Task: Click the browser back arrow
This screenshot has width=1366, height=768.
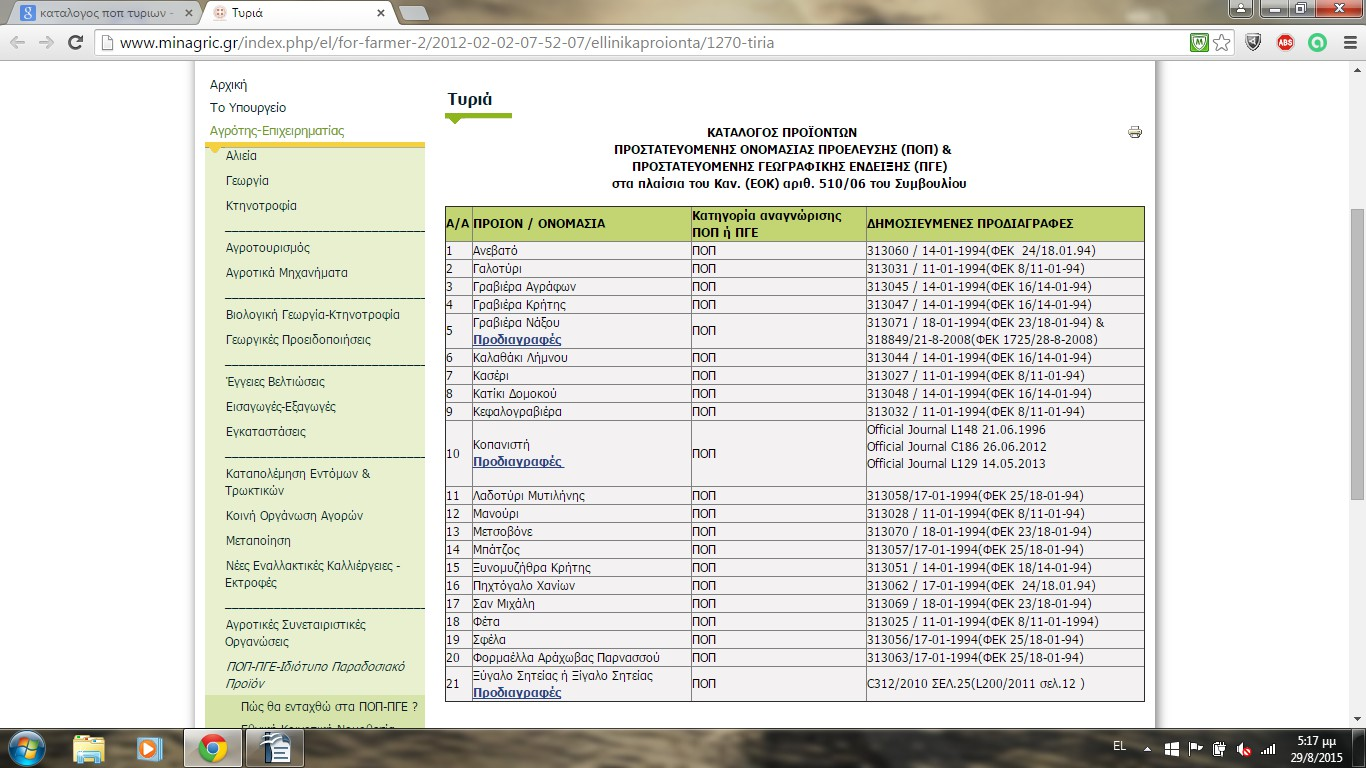Action: (18, 43)
